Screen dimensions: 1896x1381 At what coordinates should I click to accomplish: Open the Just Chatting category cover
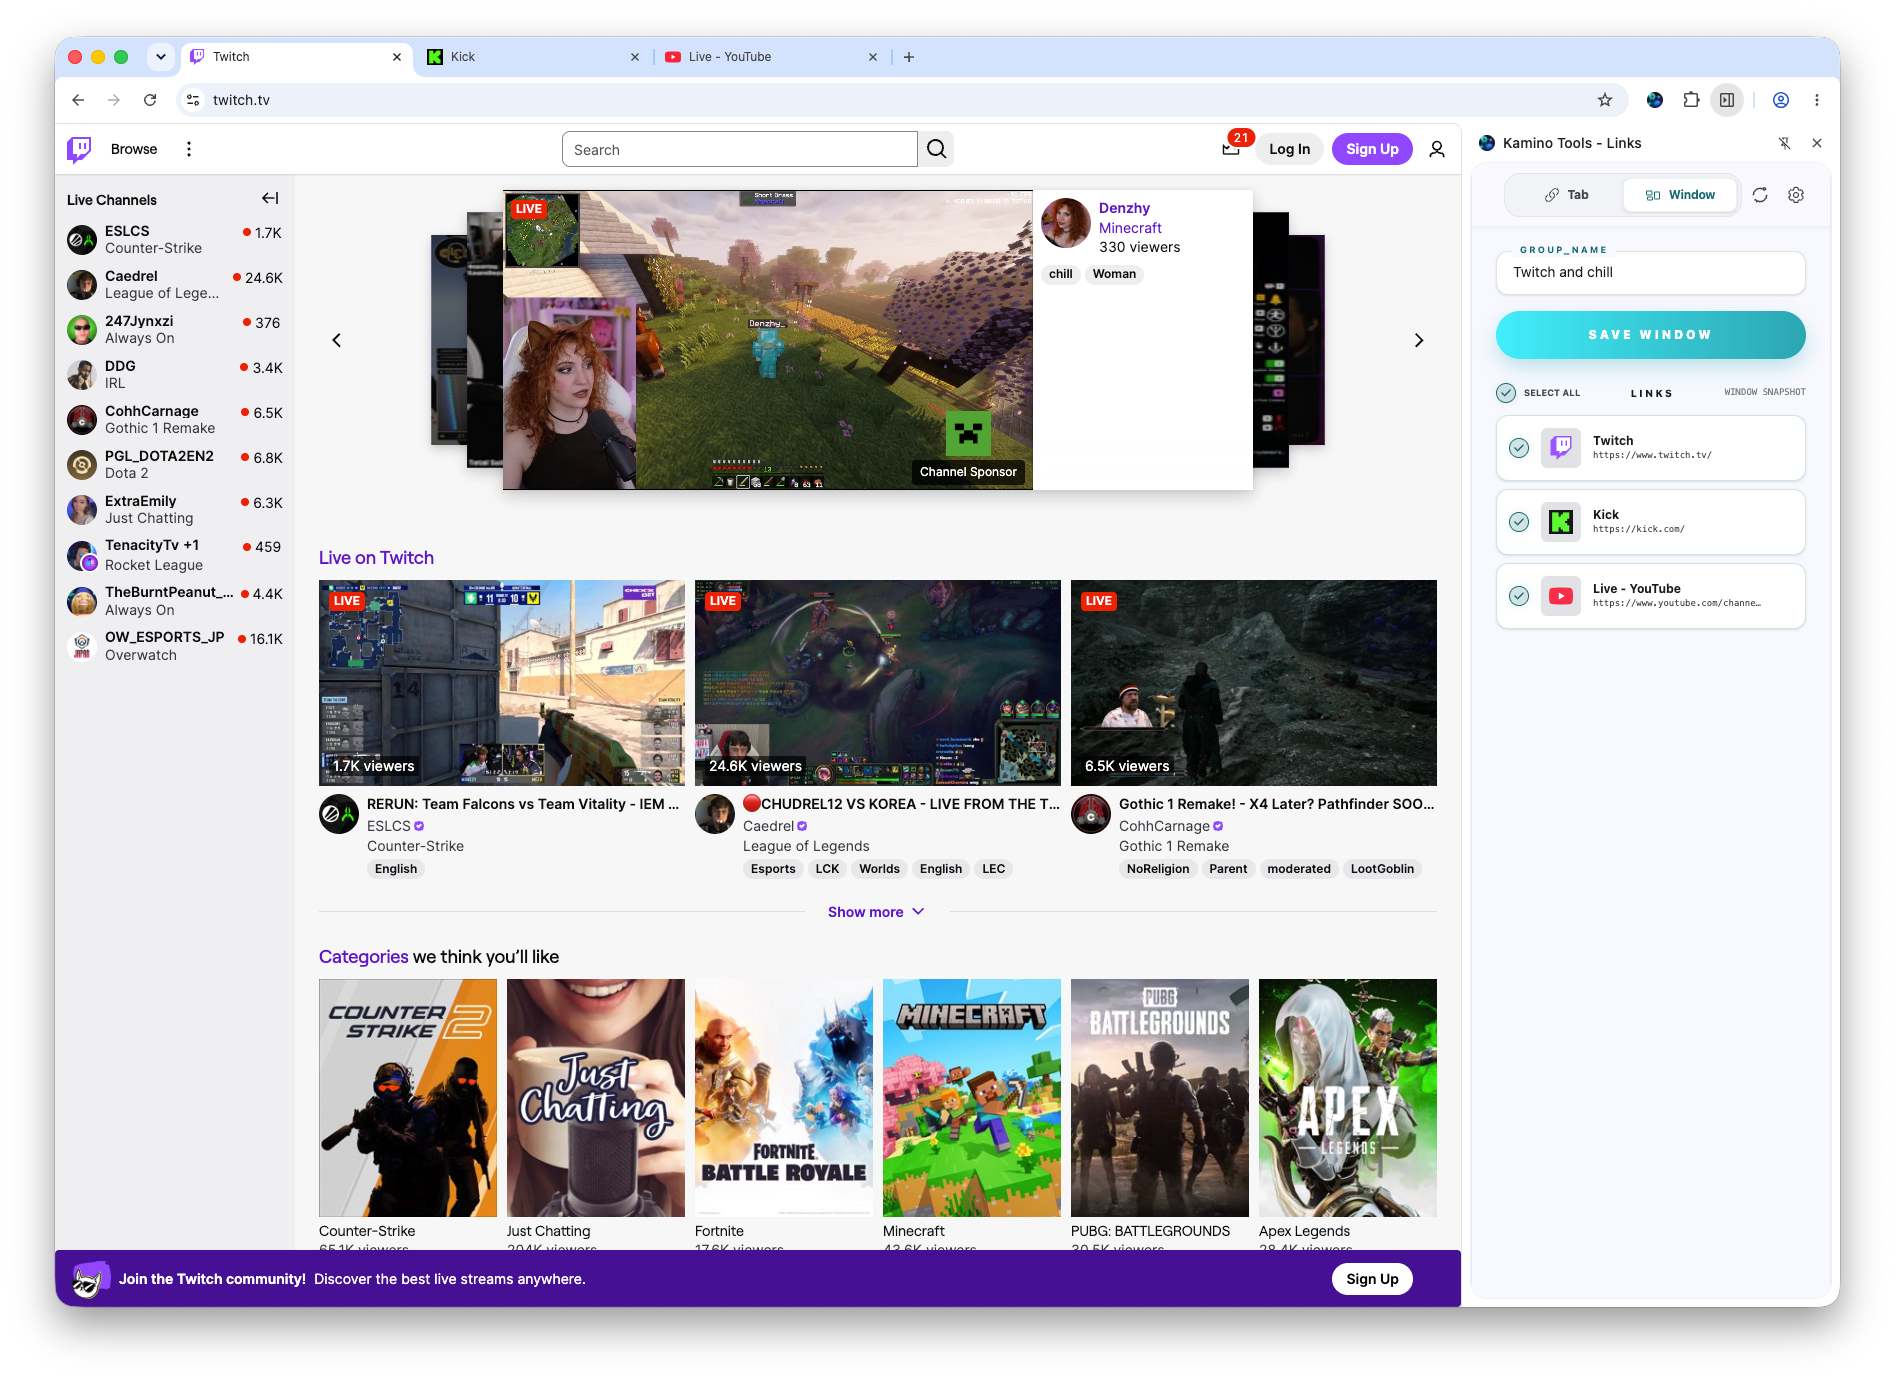point(596,1098)
